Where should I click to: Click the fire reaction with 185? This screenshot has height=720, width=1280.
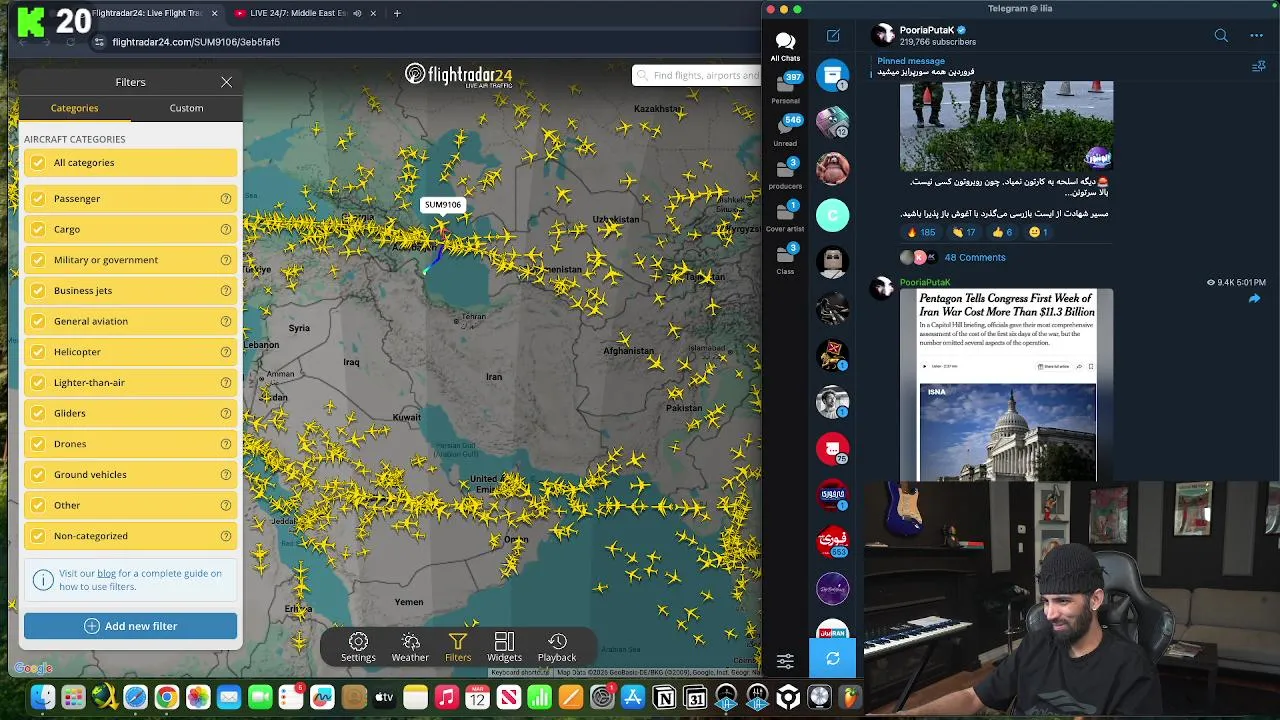click(x=921, y=232)
